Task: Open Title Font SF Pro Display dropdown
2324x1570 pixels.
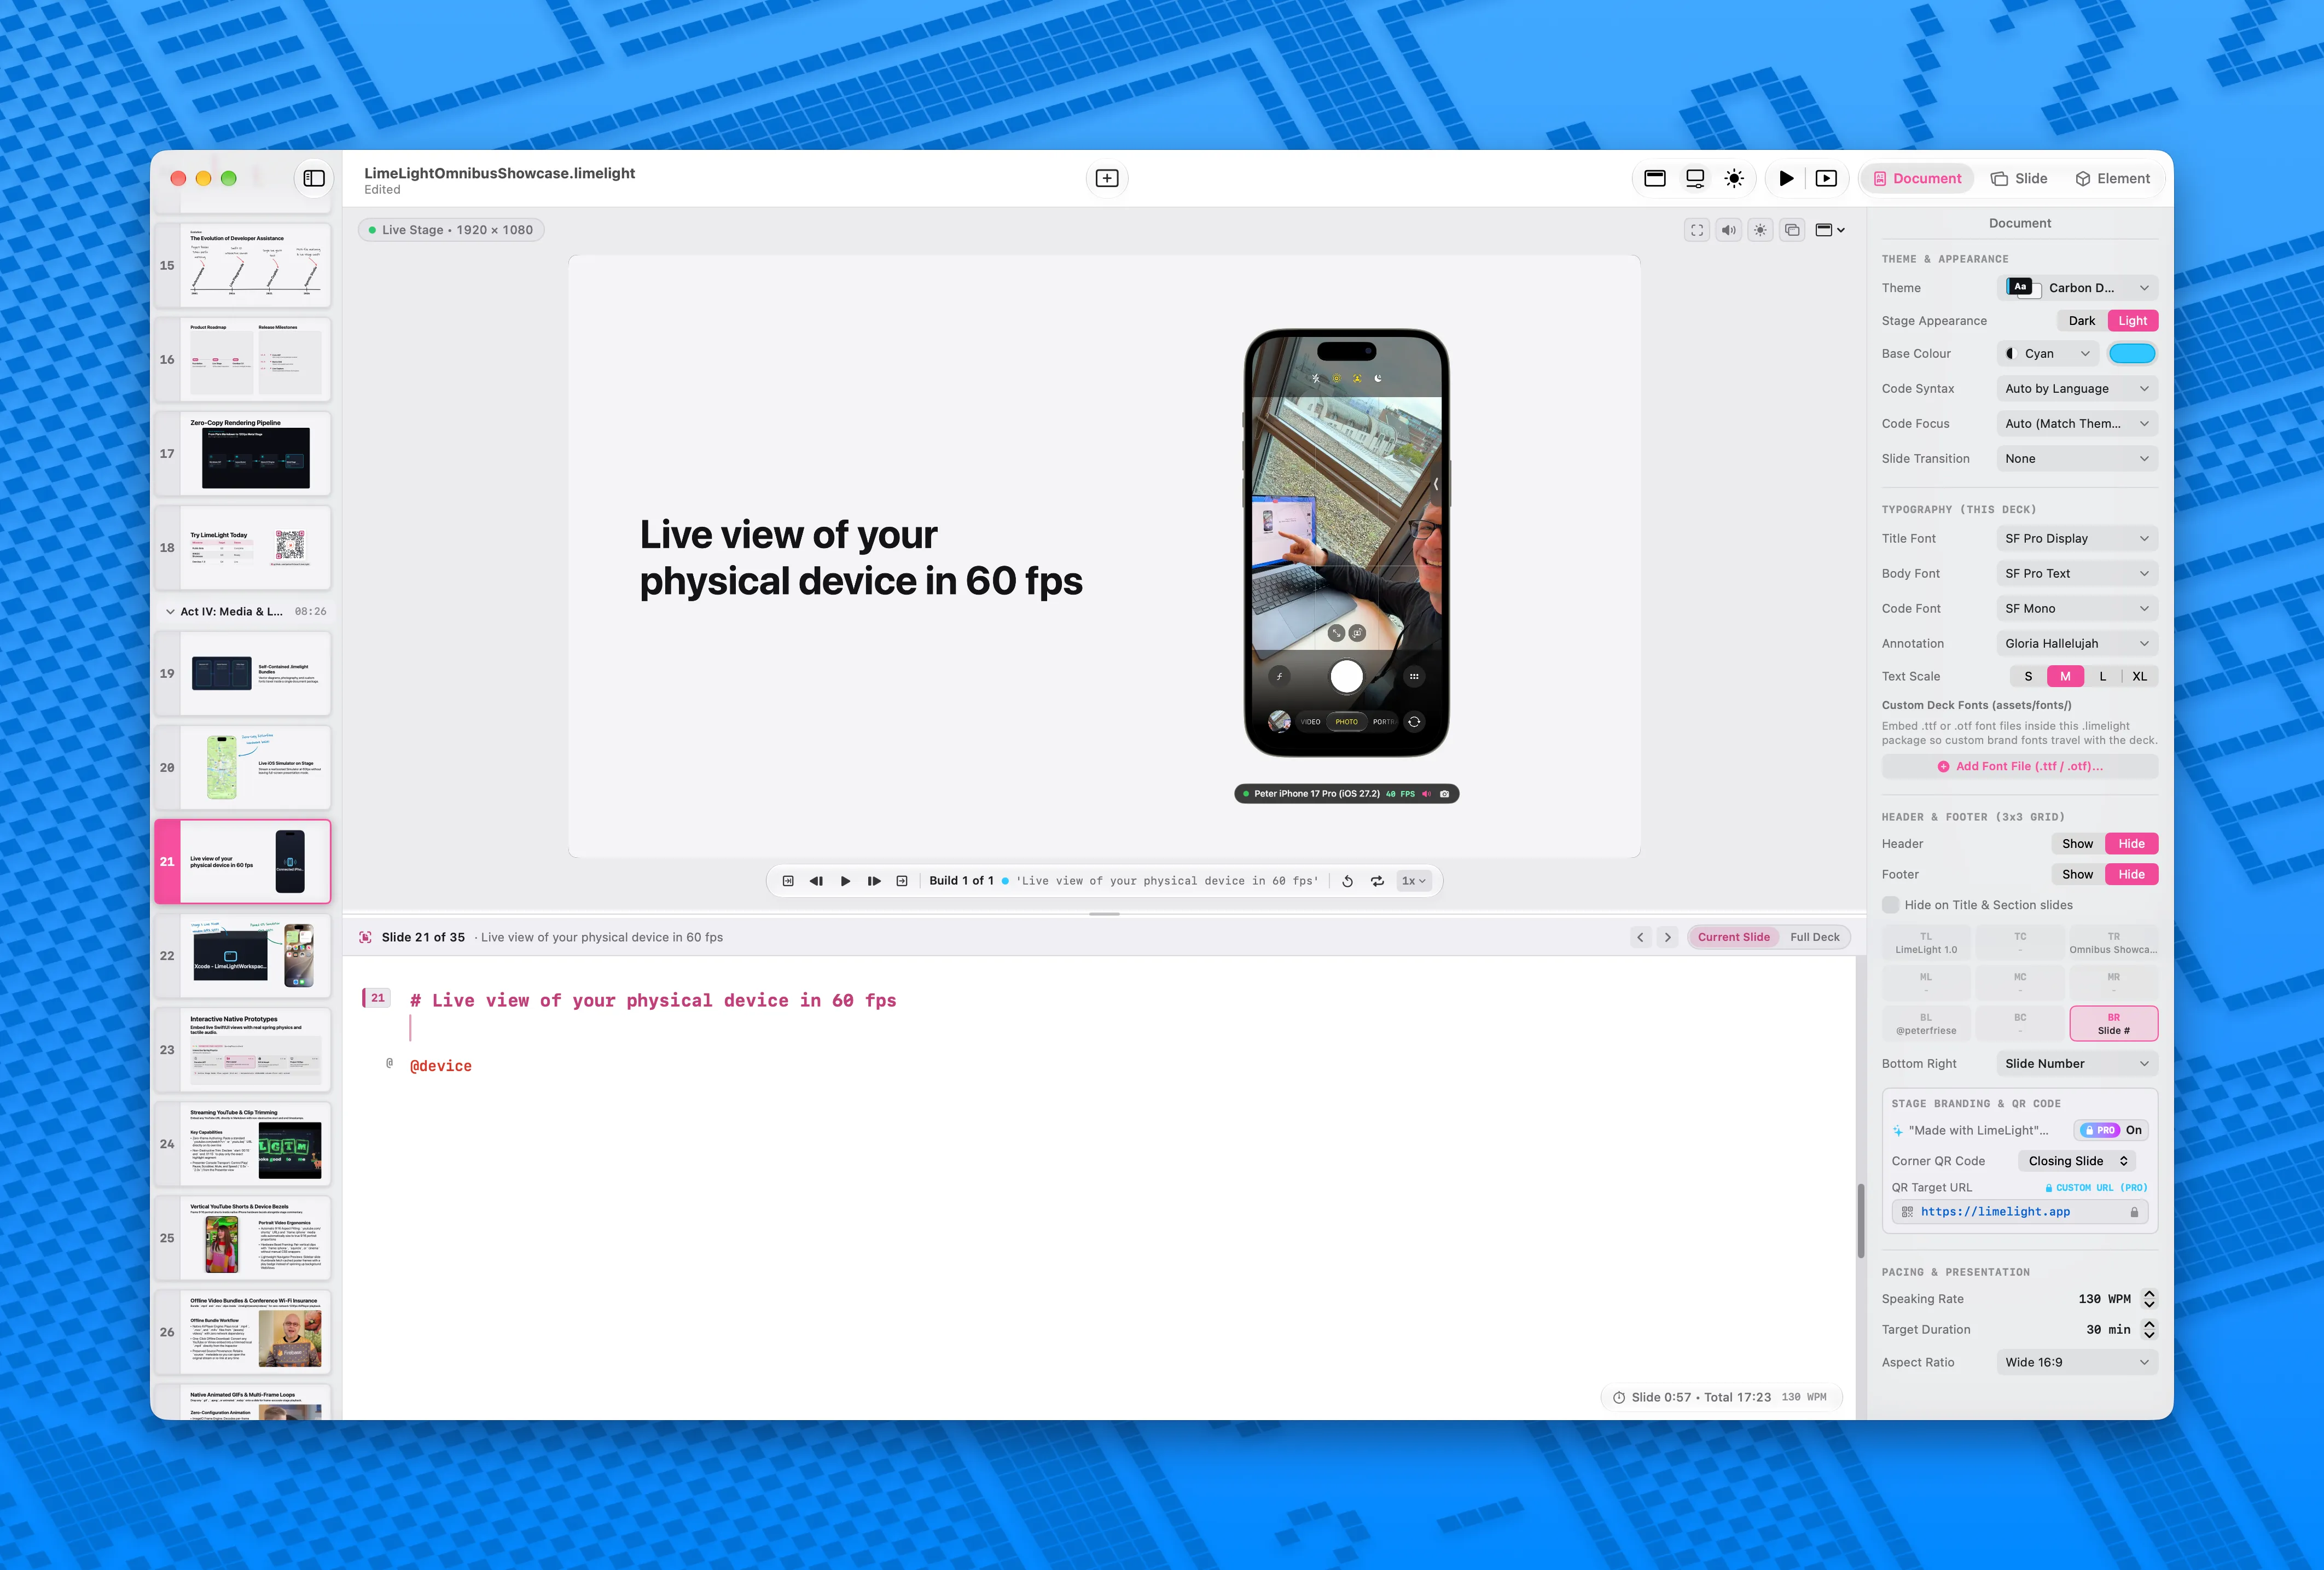Action: pyautogui.click(x=2077, y=538)
